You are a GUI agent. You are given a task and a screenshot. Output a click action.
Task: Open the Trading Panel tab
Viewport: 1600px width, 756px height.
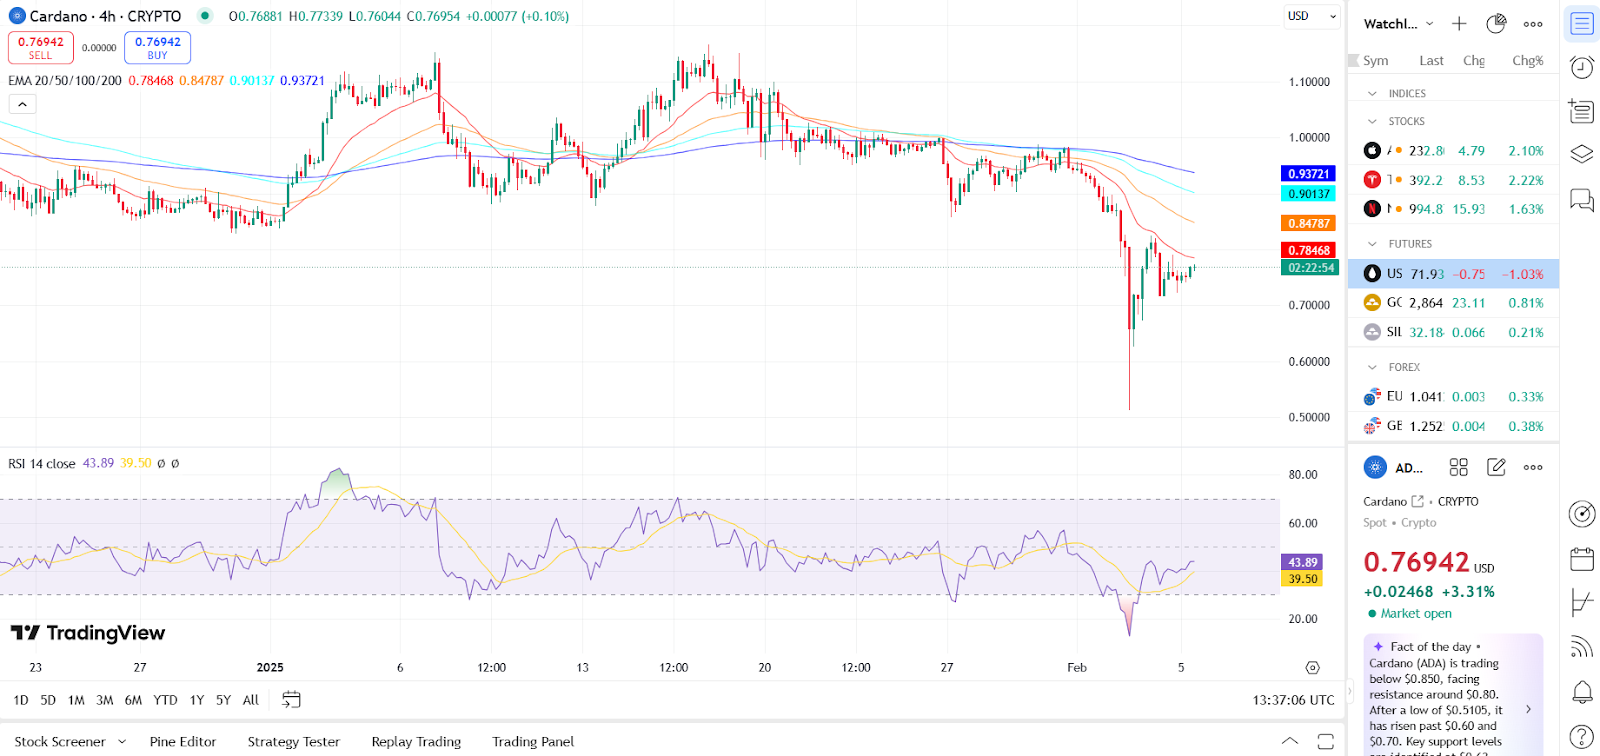point(533,742)
